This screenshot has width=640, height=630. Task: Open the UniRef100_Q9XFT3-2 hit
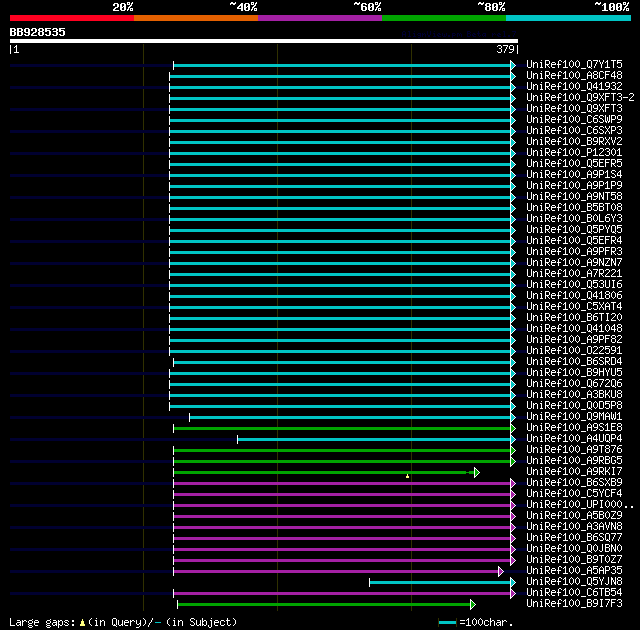click(580, 98)
